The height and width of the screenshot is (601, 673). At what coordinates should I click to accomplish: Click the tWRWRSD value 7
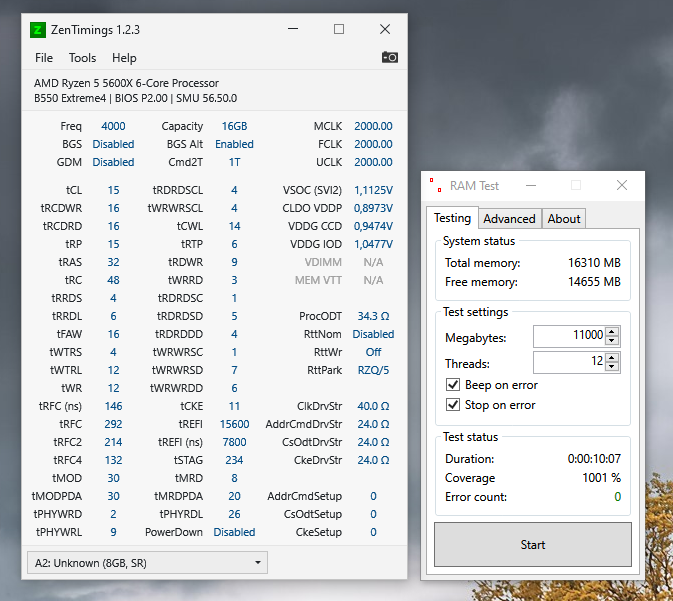click(234, 370)
